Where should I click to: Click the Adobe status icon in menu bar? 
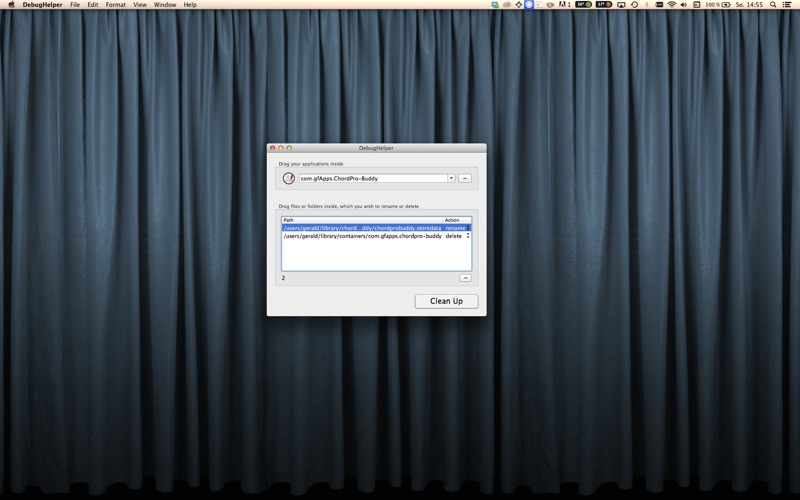[x=565, y=5]
